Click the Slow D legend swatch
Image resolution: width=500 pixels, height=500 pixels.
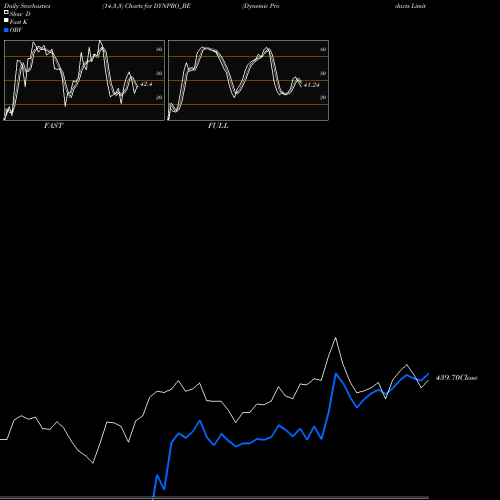pos(6,12)
